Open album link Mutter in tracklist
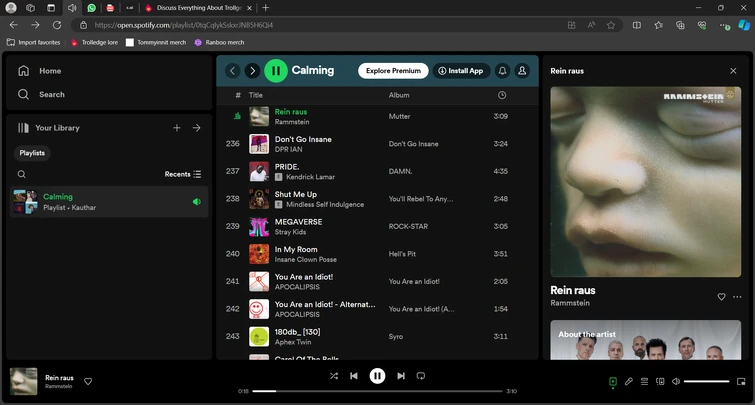755x405 pixels. point(400,116)
